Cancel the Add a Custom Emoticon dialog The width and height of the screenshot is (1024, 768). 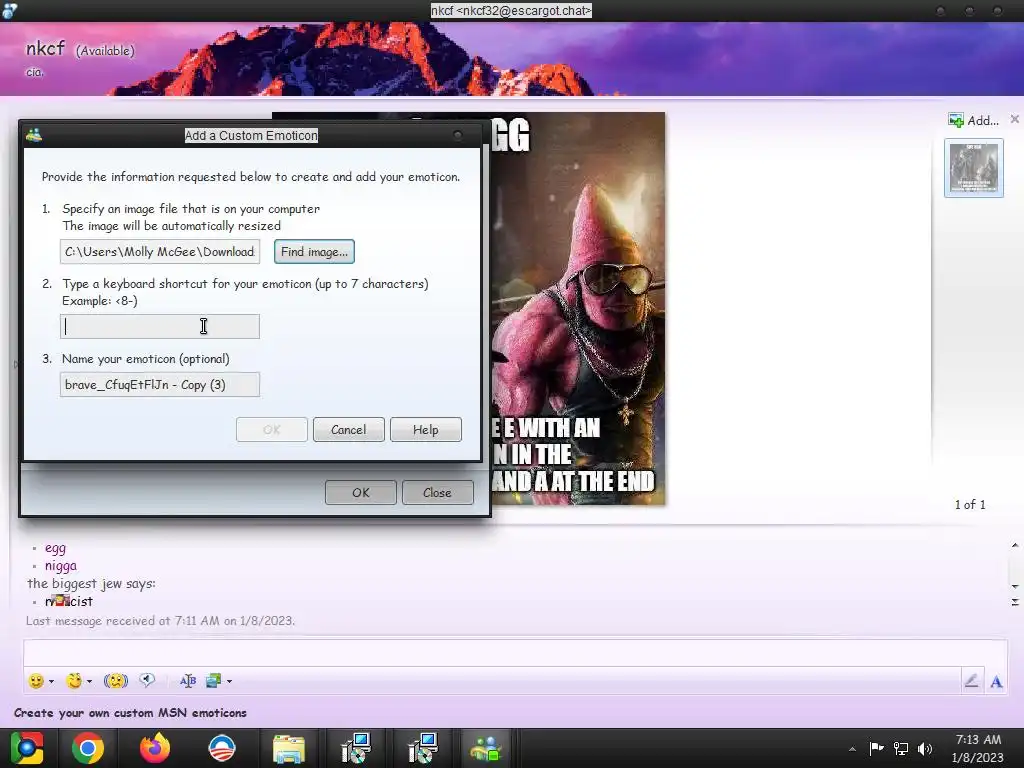coord(349,430)
